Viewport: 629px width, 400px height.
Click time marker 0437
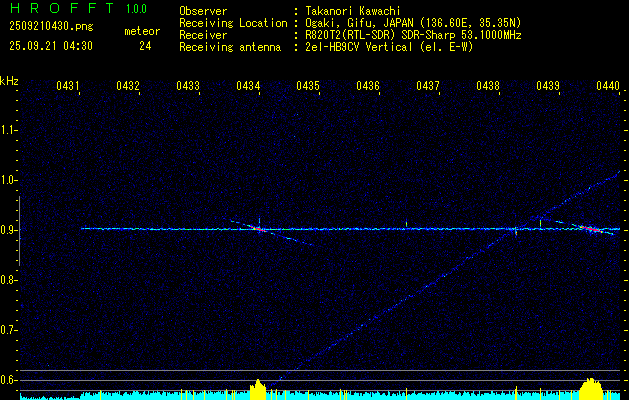(x=428, y=85)
